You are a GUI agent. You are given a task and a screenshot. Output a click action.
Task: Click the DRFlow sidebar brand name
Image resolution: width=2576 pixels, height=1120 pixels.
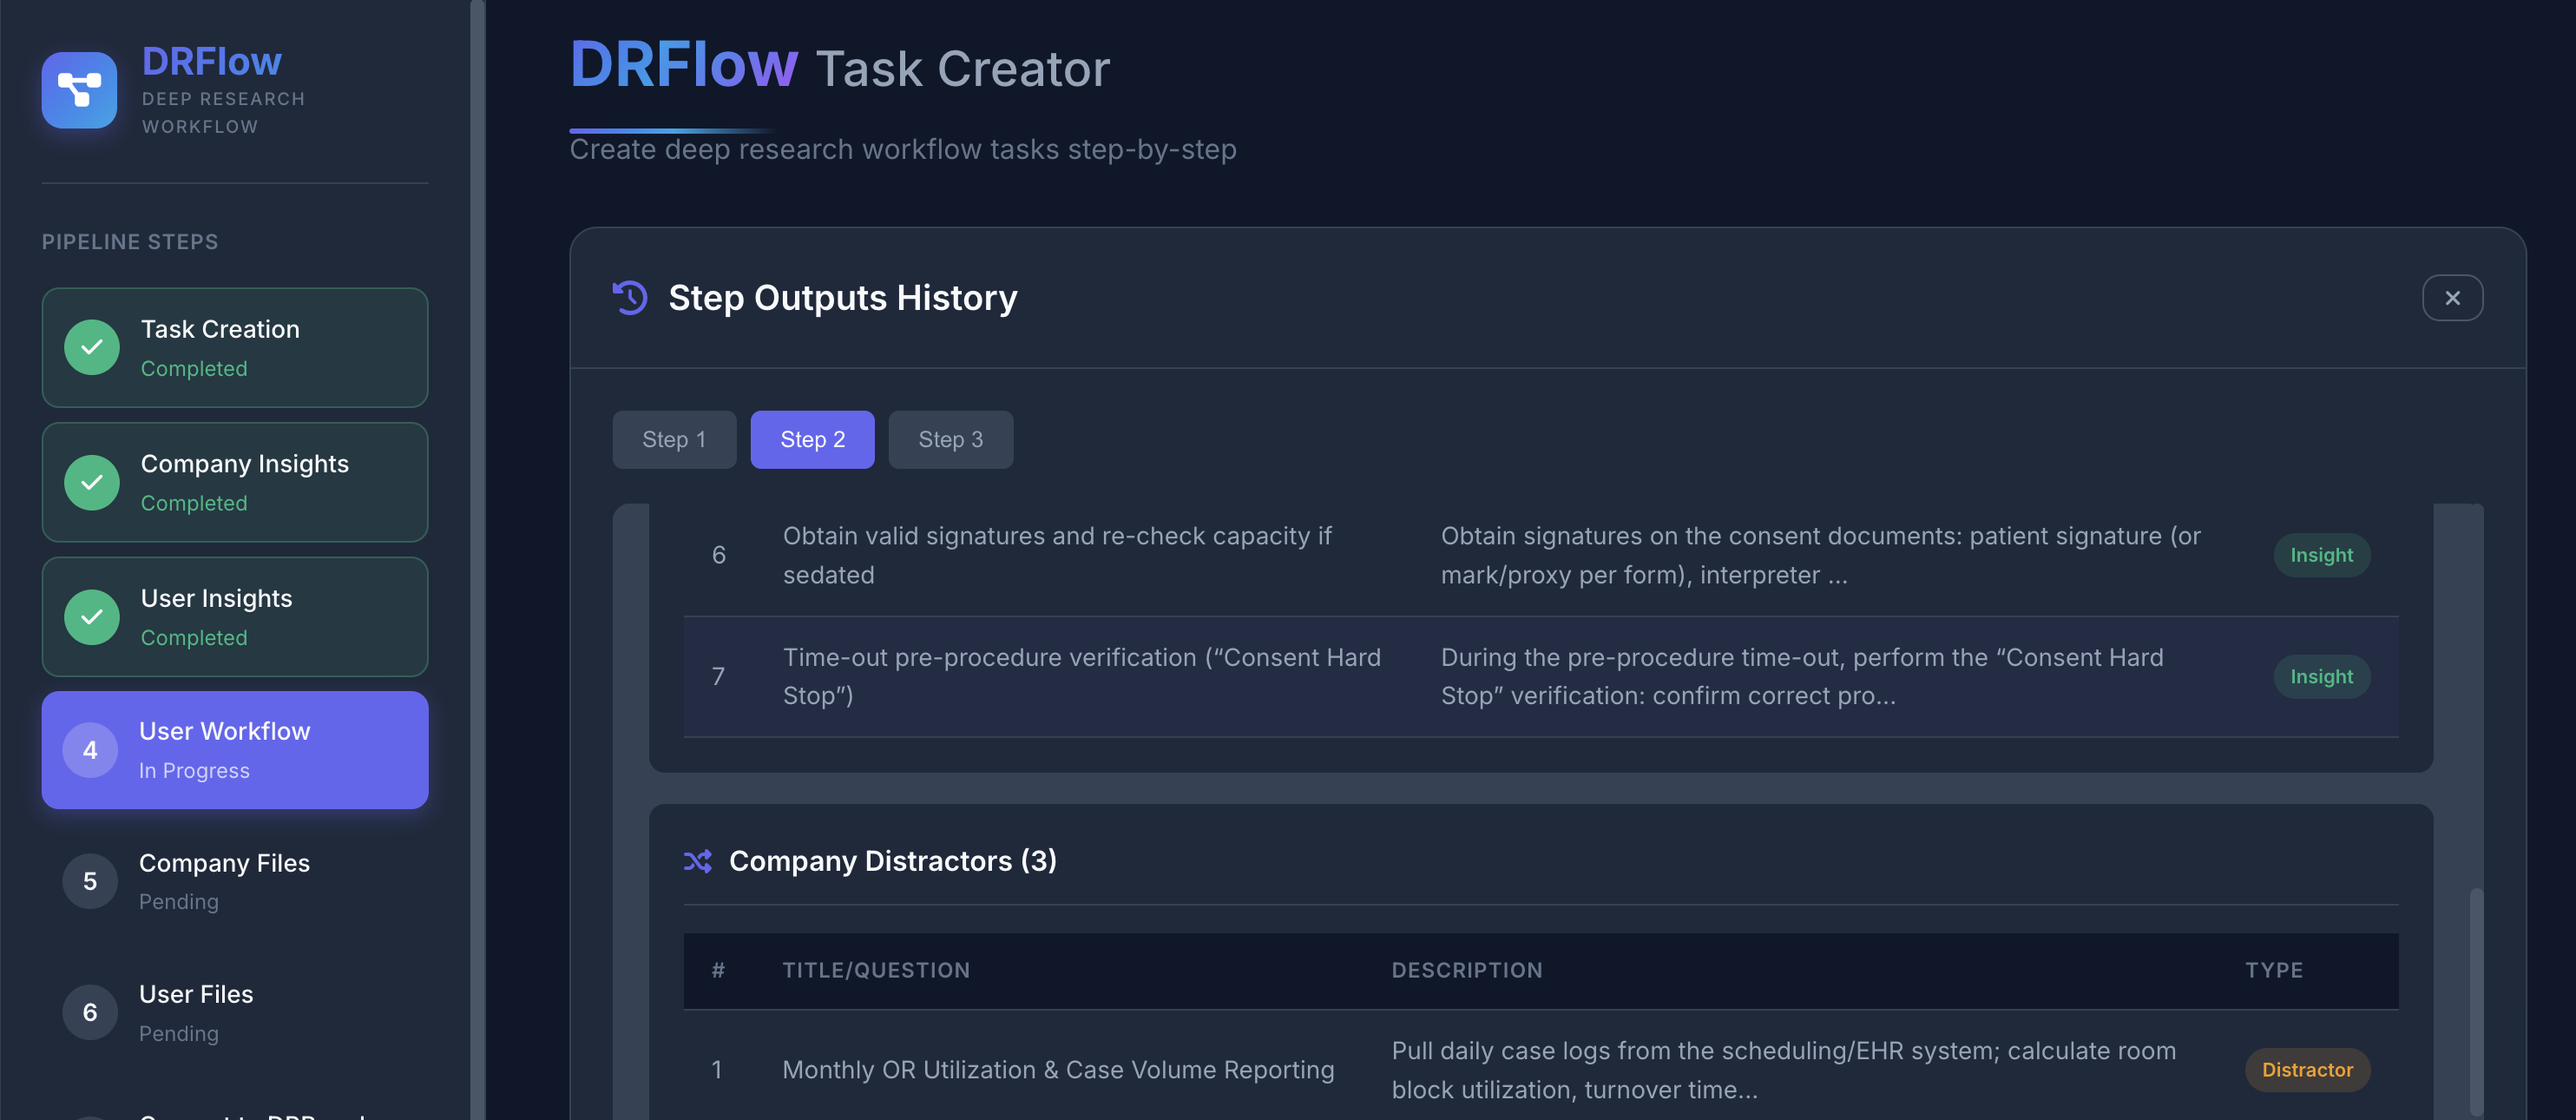click(x=212, y=62)
